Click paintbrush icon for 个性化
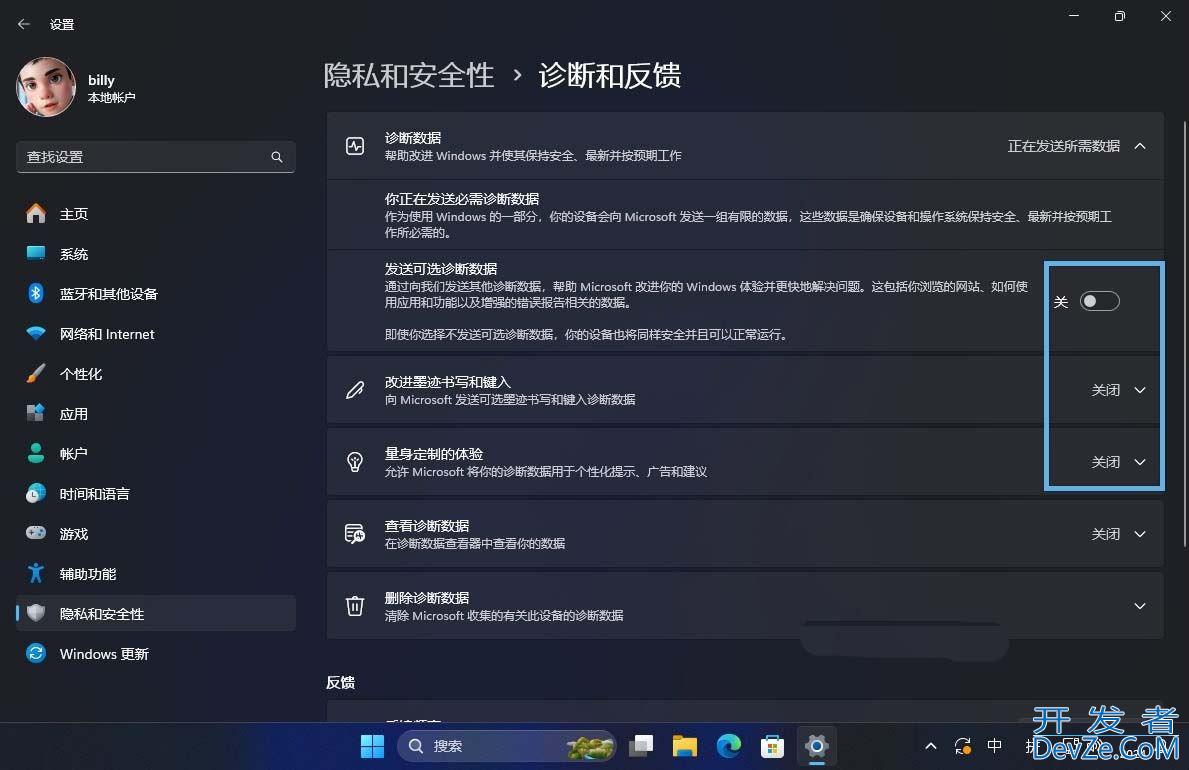1189x770 pixels. (36, 373)
